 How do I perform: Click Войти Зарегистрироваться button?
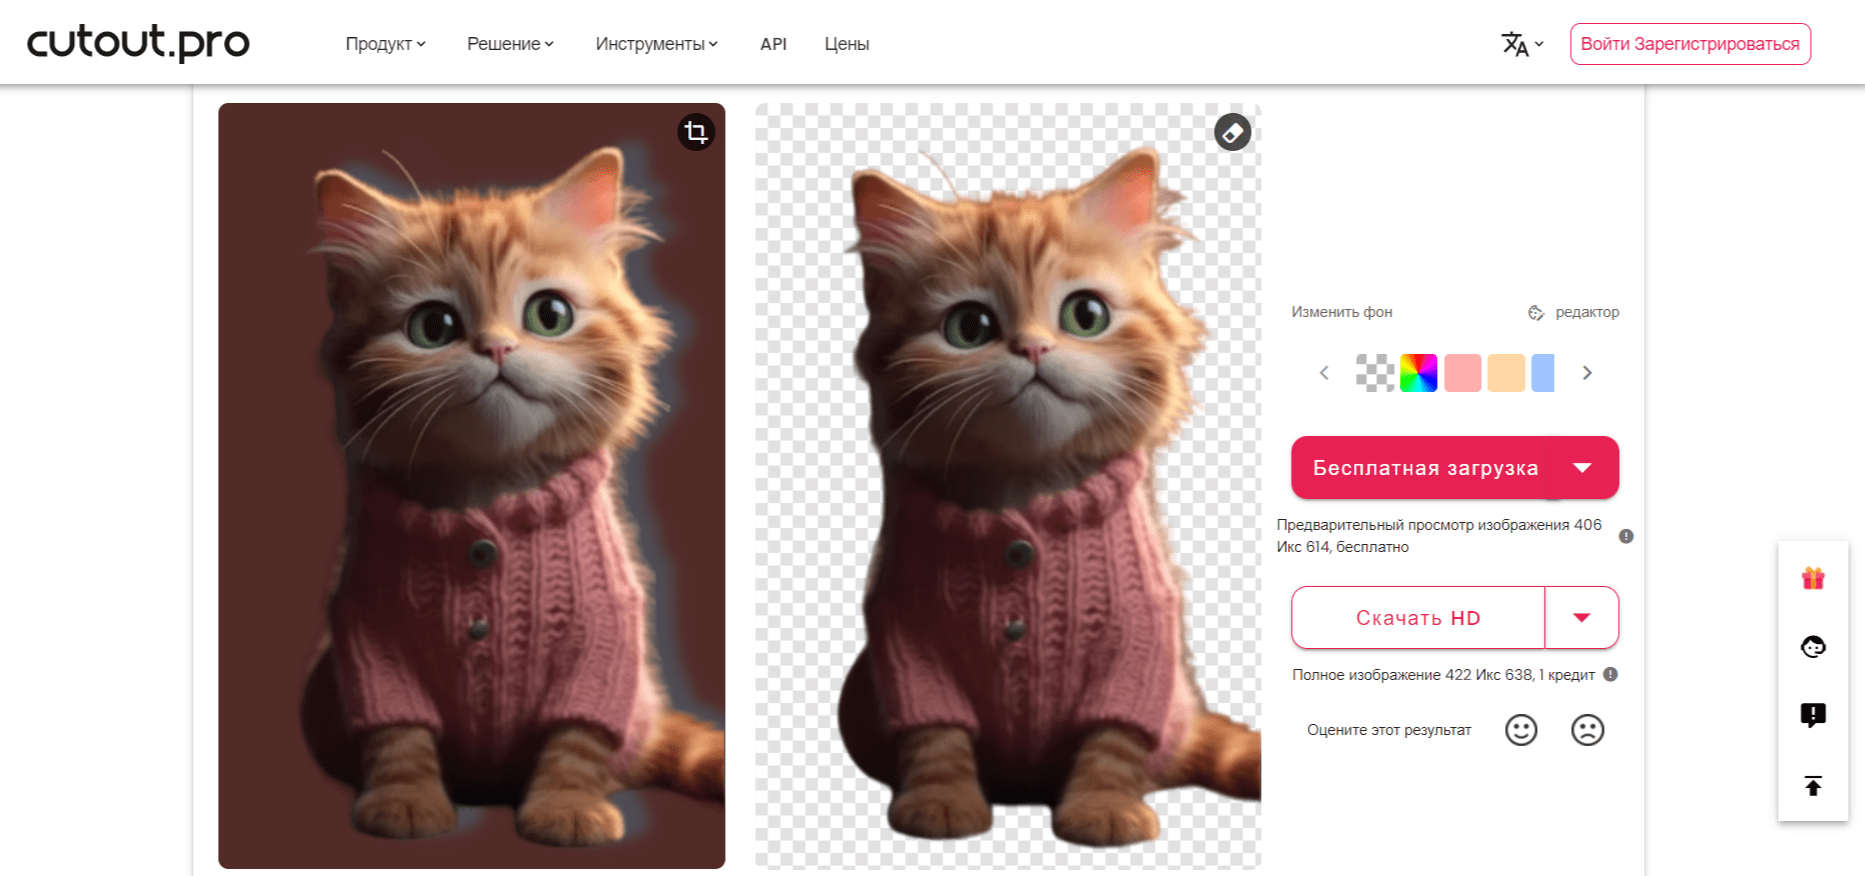pos(1689,44)
